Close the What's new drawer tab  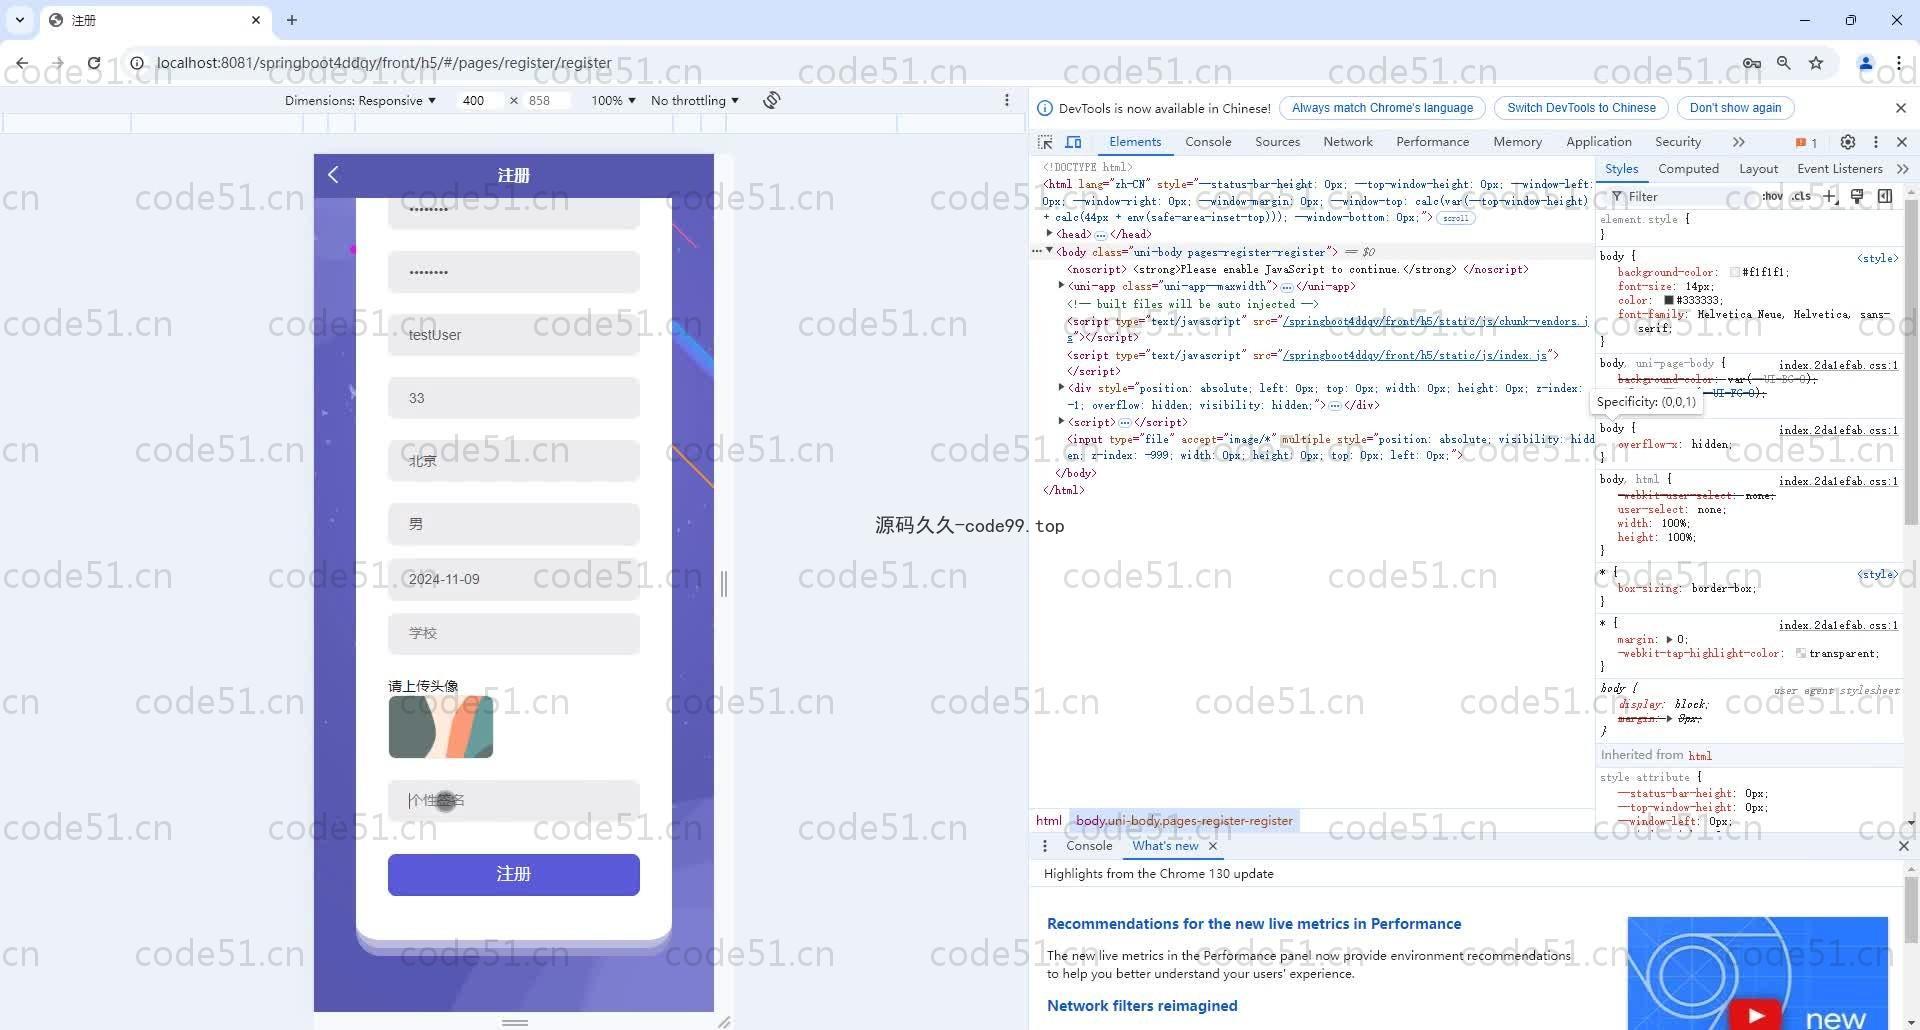[x=1213, y=846]
